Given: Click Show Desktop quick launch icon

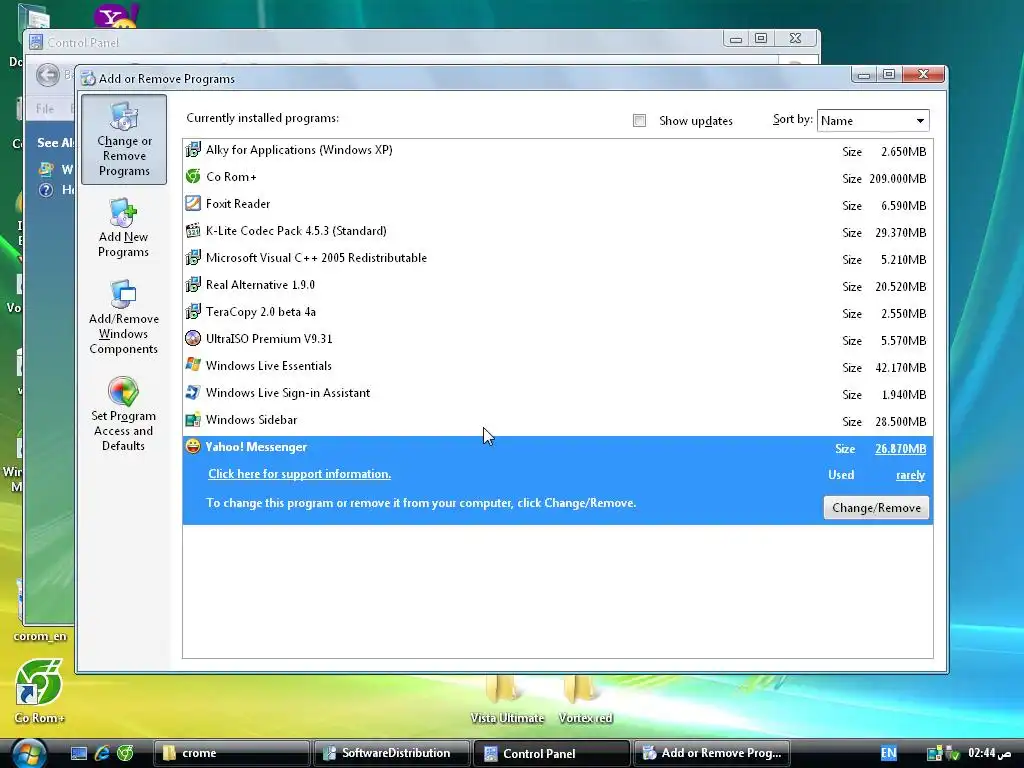Looking at the screenshot, I should [x=79, y=753].
